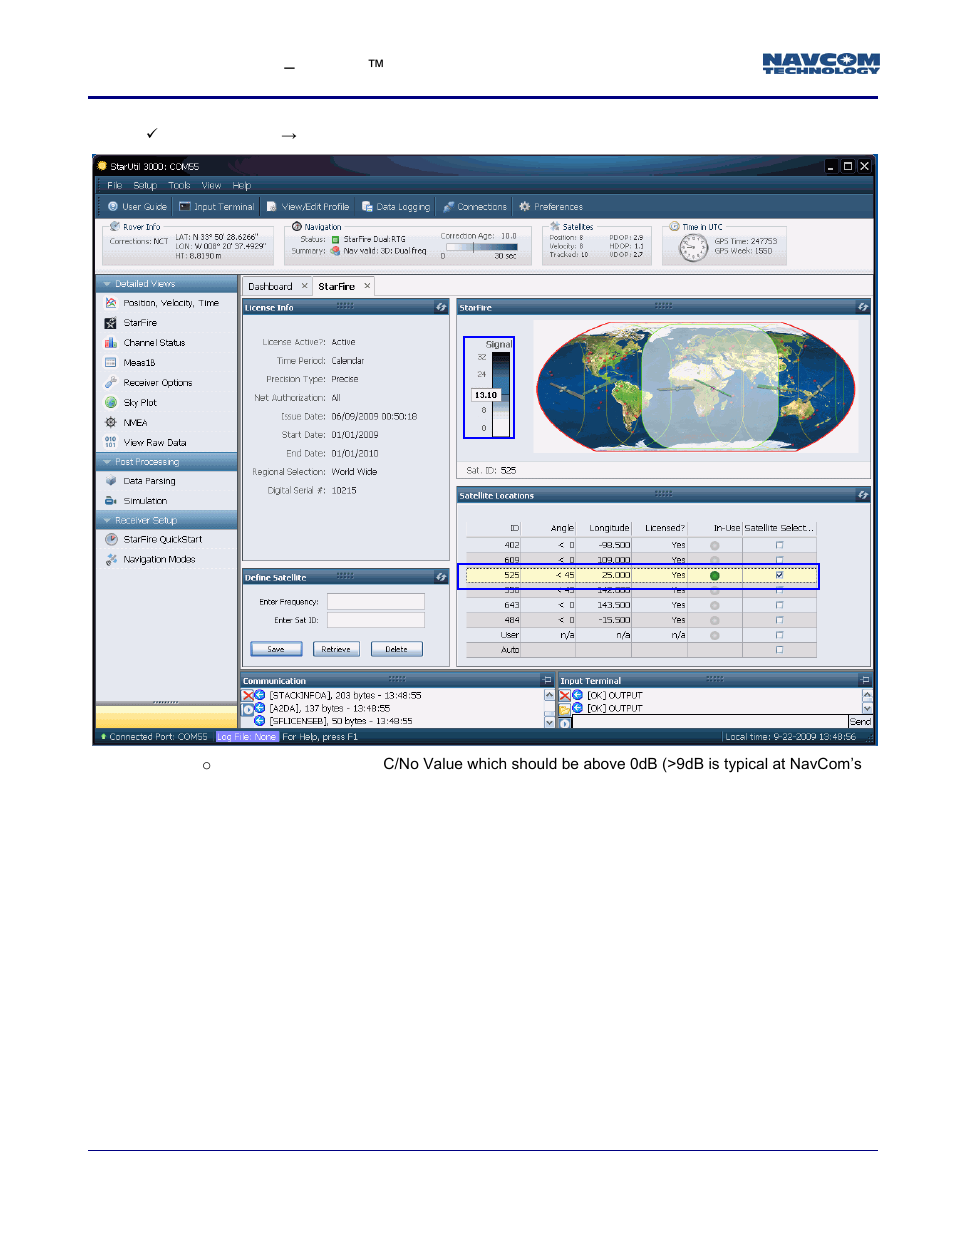Click the Enter Frequency input field
Screen dimensions: 954x1235
click(376, 601)
